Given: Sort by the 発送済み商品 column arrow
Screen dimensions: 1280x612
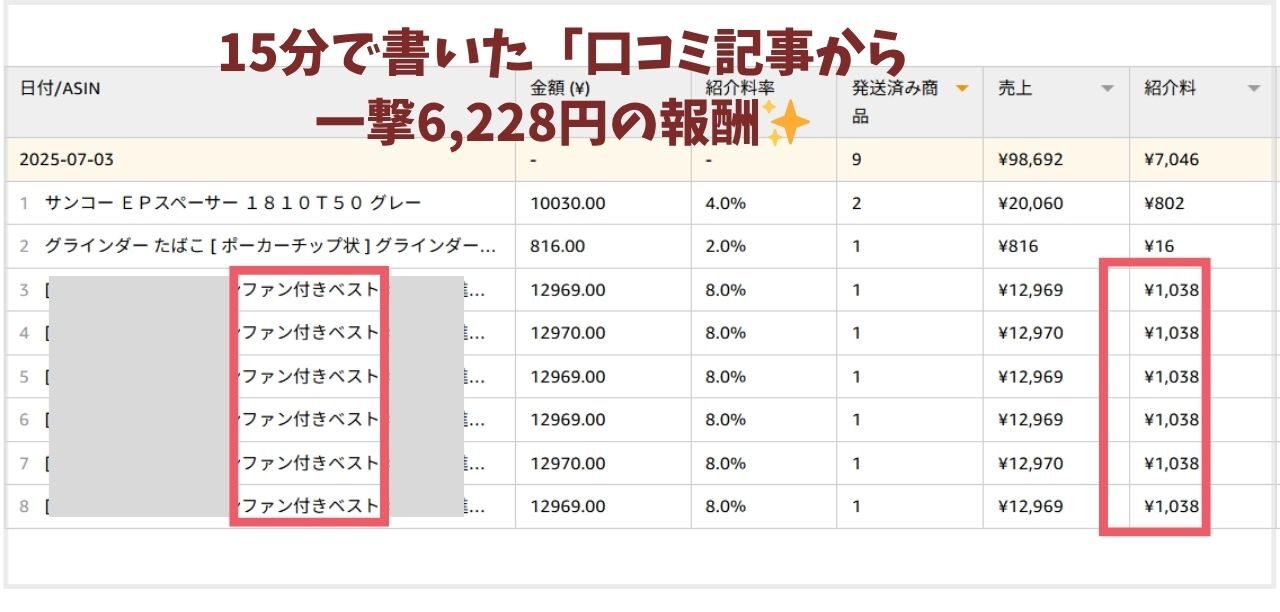Looking at the screenshot, I should [962, 89].
